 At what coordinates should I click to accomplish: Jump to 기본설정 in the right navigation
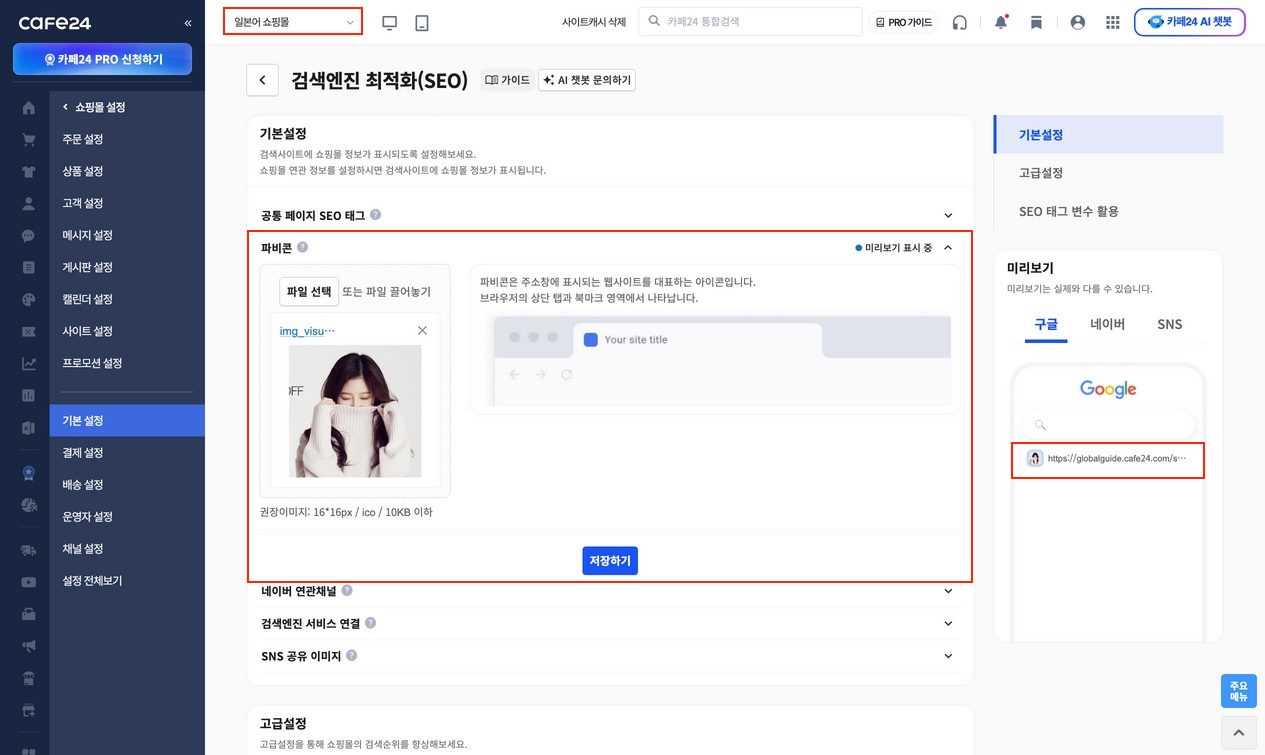pyautogui.click(x=1108, y=134)
